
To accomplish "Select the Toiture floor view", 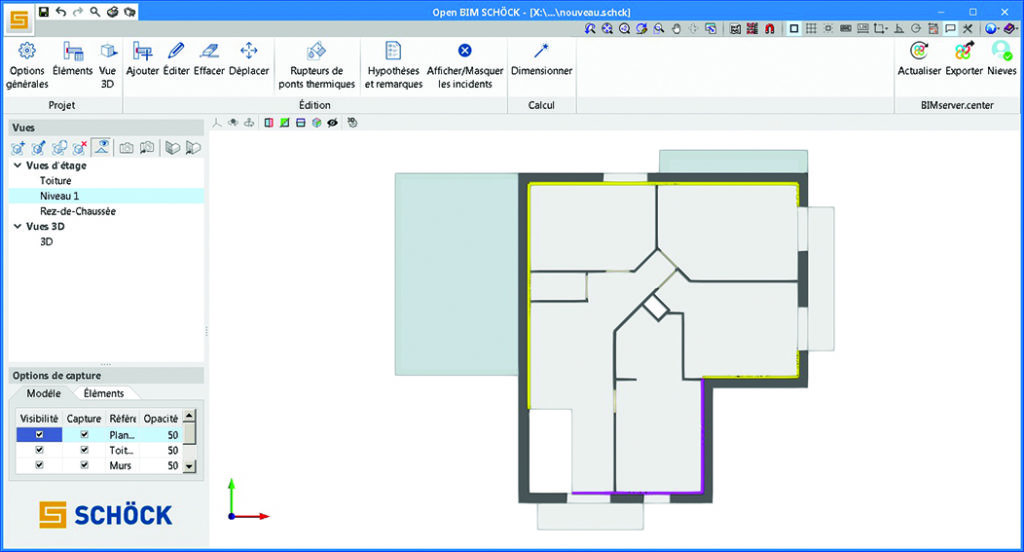I will tap(56, 181).
